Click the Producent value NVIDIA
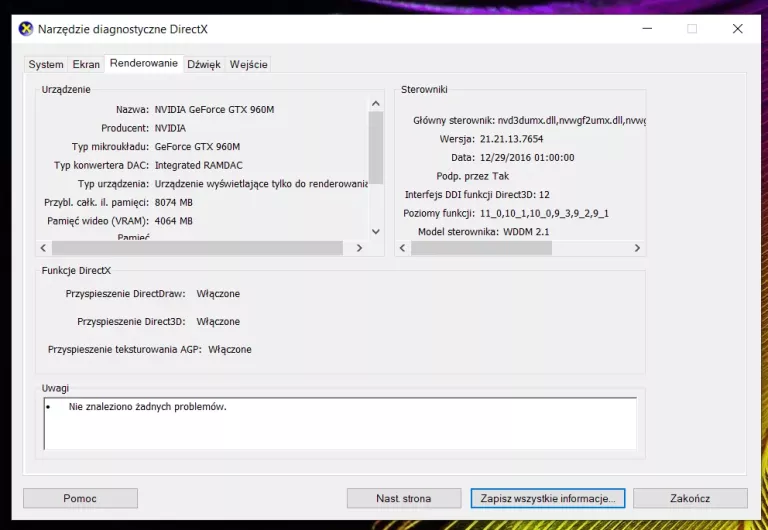 tap(170, 128)
